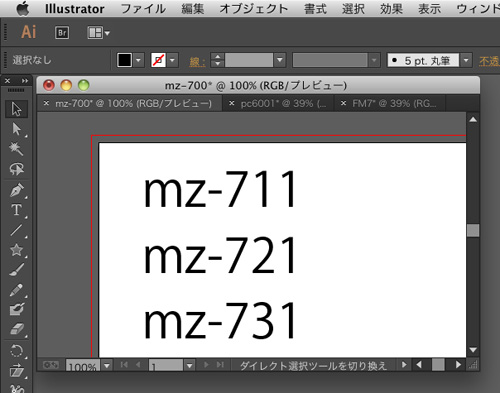Select the Selection (black arrow) tool
Screen dimensions: 500x393
point(16,109)
